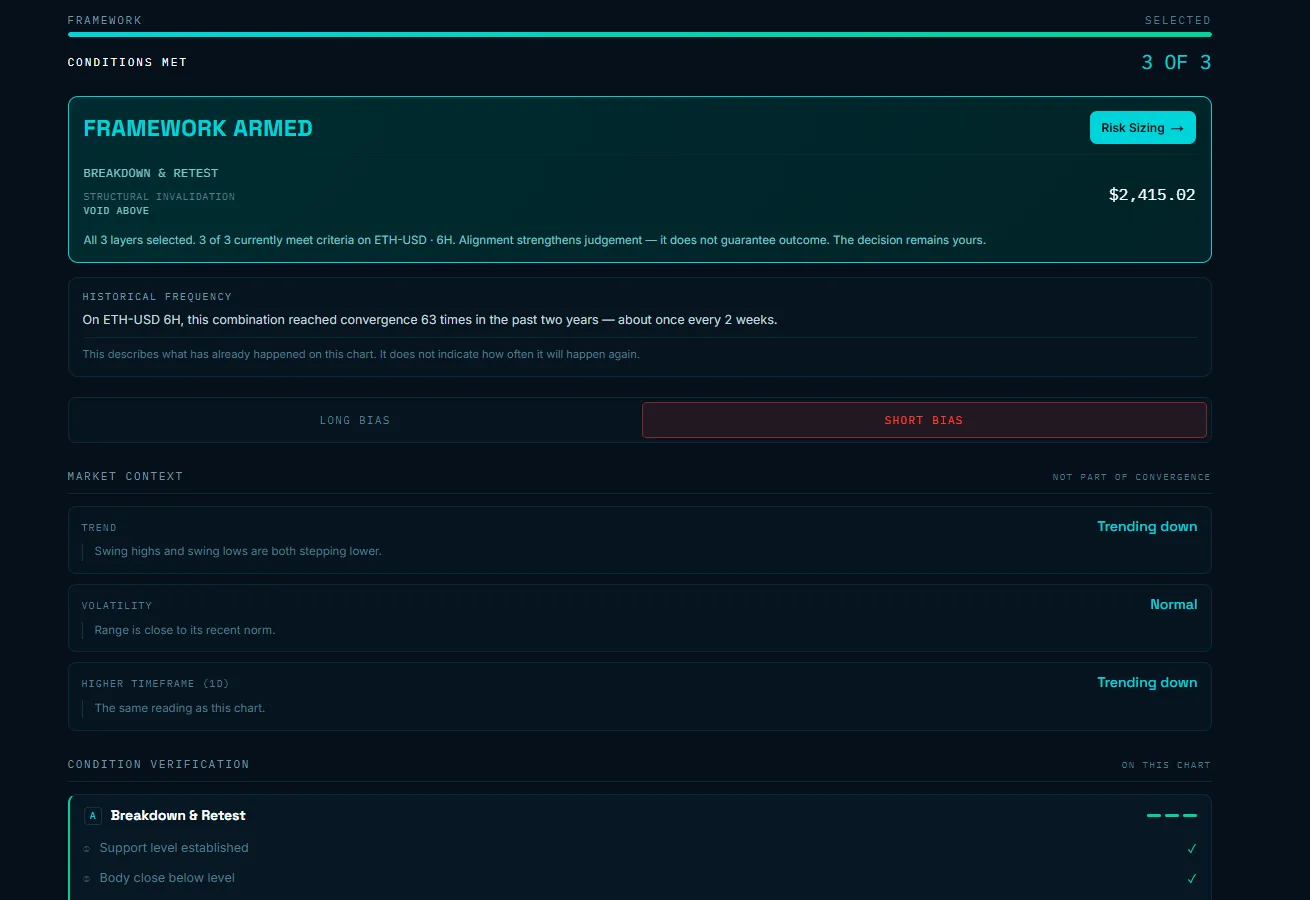Click the '3 OF 3' conditions met counter
The height and width of the screenshot is (900, 1310).
(1176, 62)
